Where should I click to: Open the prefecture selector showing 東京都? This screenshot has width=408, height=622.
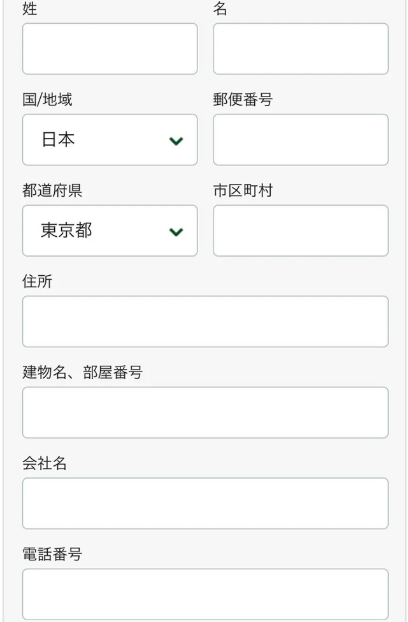[110, 230]
